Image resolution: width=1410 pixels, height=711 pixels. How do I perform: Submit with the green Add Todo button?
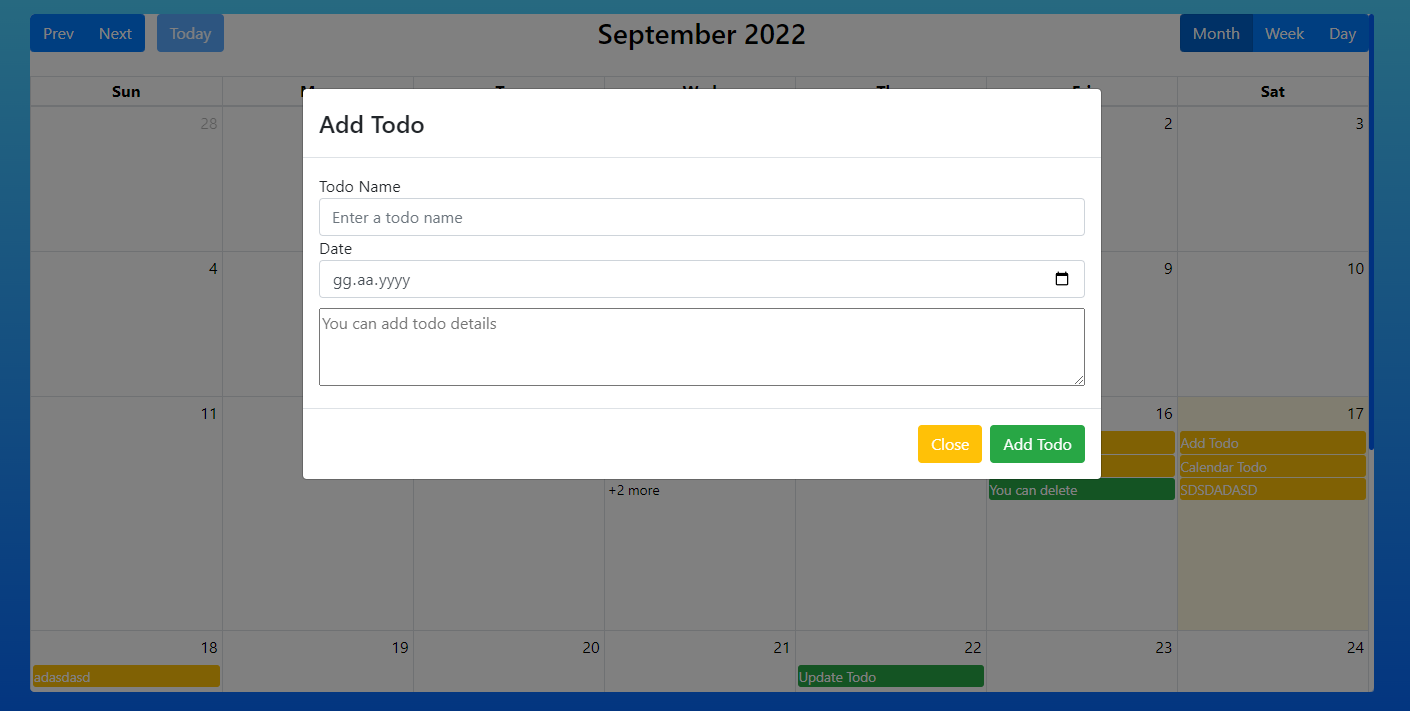coord(1037,444)
